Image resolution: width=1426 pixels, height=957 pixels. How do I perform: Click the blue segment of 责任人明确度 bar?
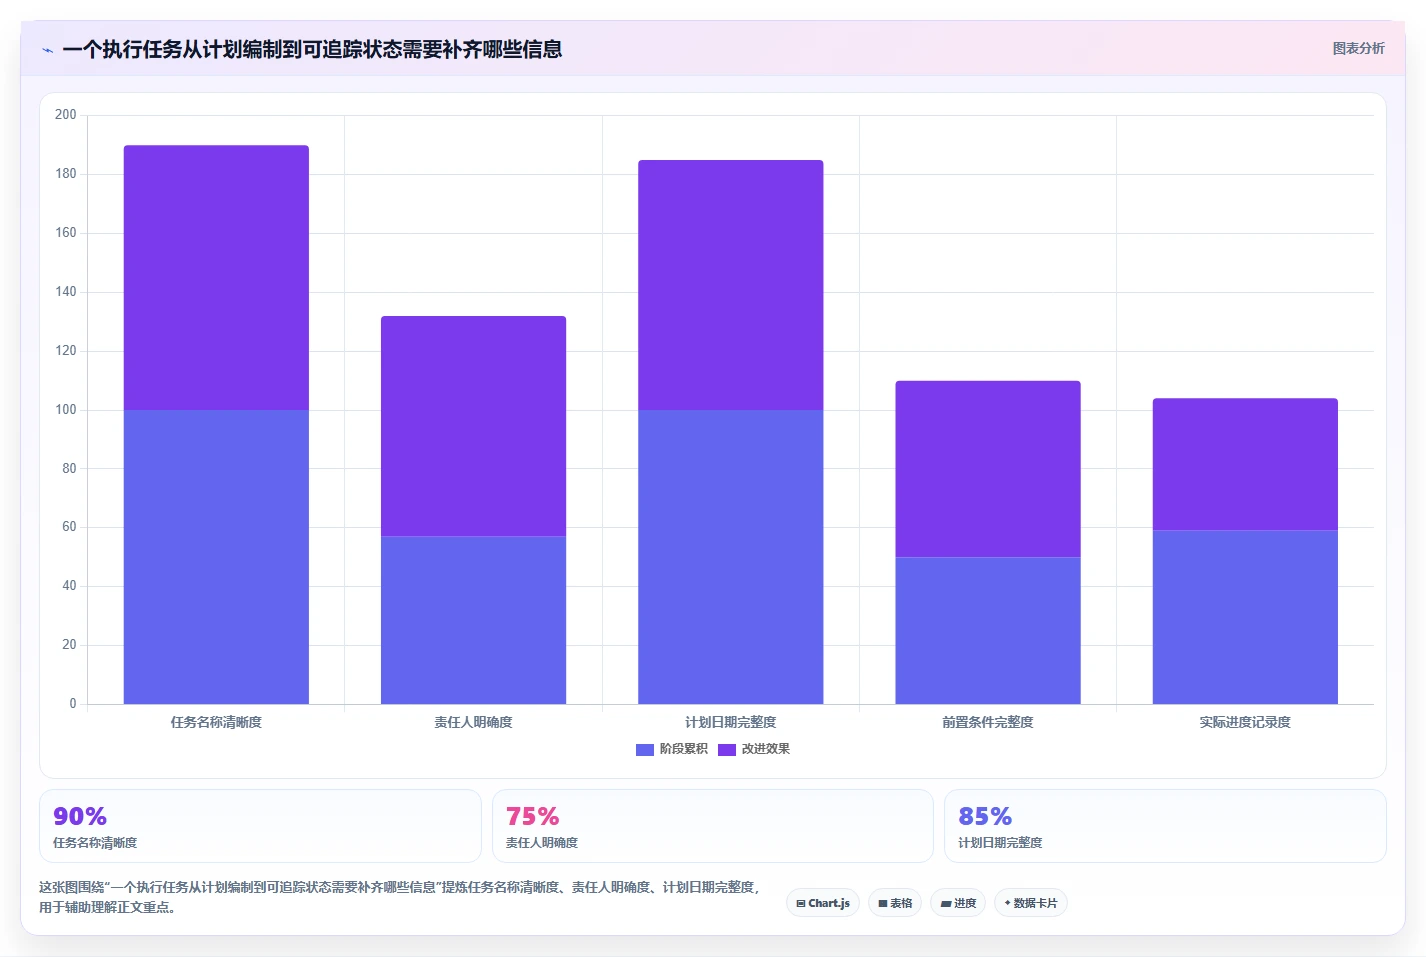pyautogui.click(x=473, y=620)
